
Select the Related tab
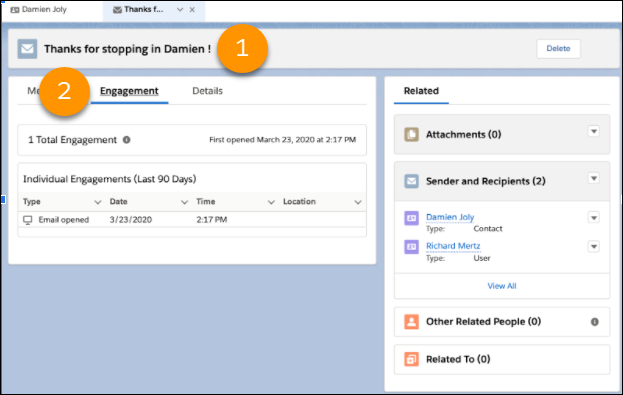coord(421,91)
